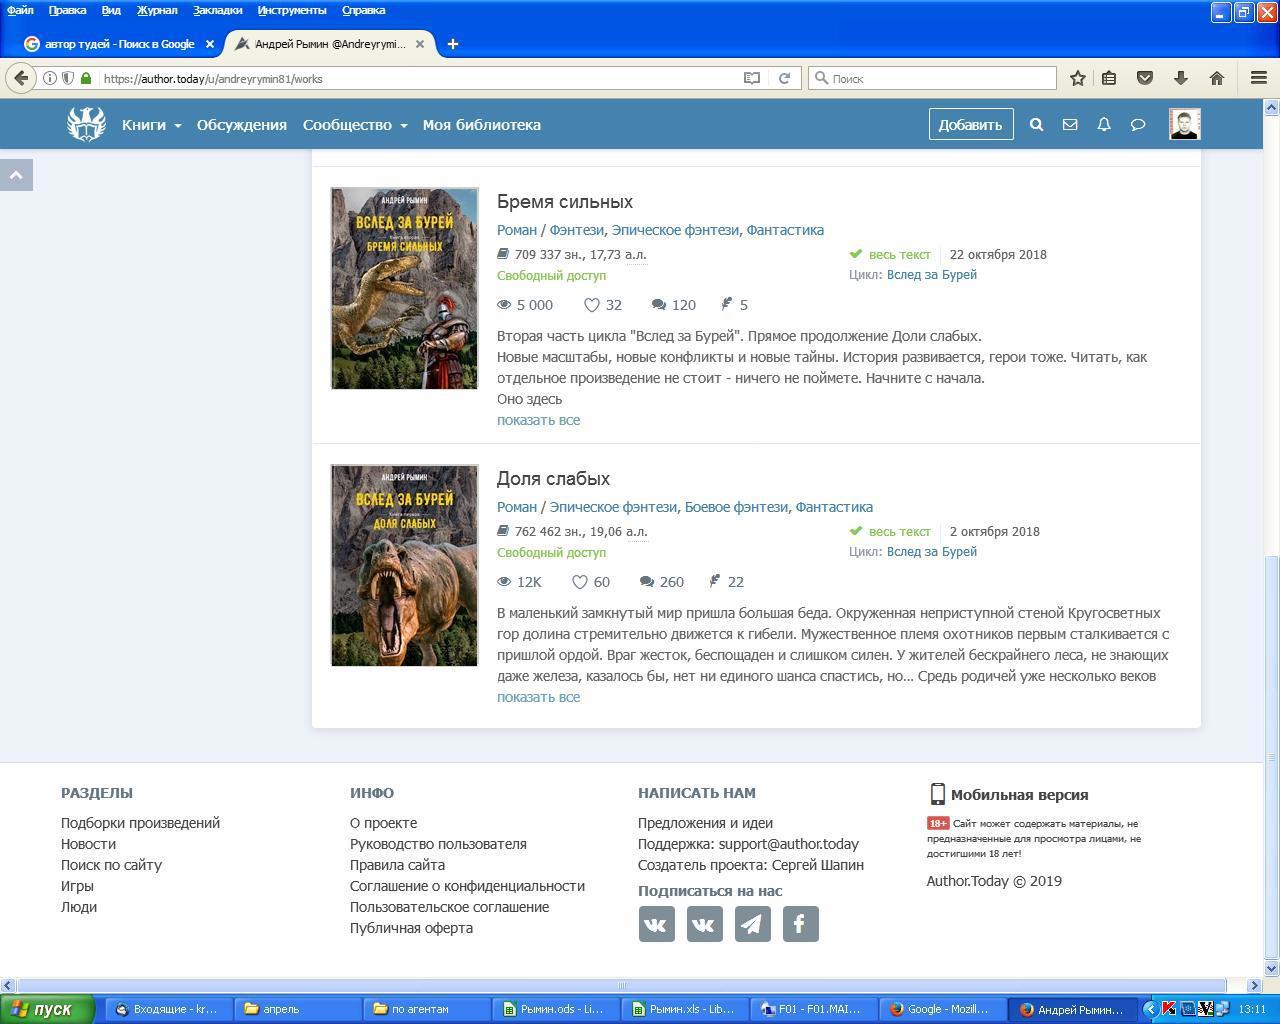Click the site search magnifier icon
The image size is (1280, 1024).
point(1036,125)
